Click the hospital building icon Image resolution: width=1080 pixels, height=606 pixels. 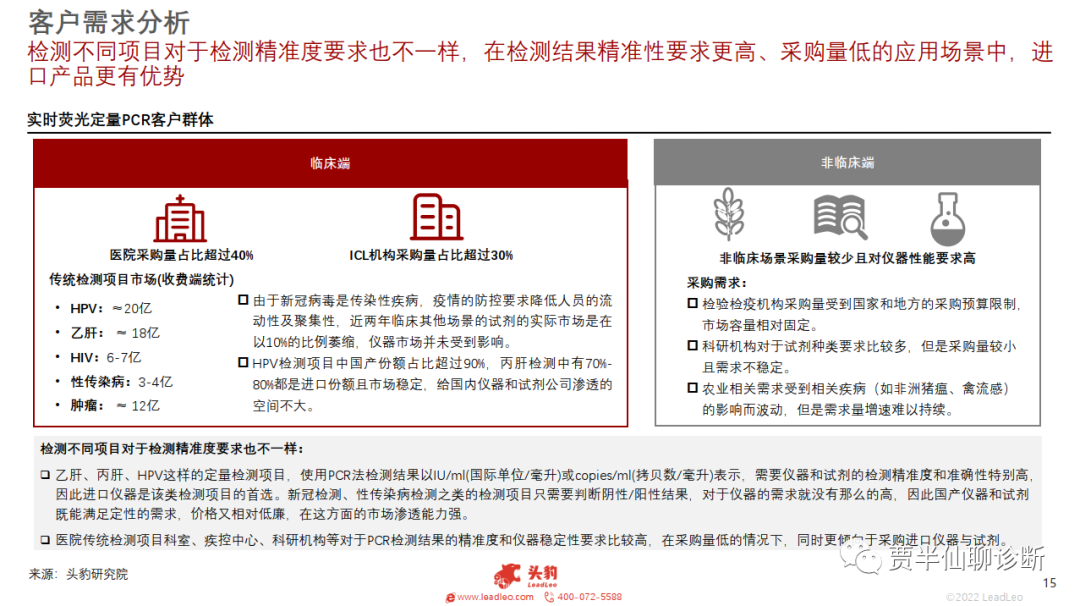click(180, 218)
